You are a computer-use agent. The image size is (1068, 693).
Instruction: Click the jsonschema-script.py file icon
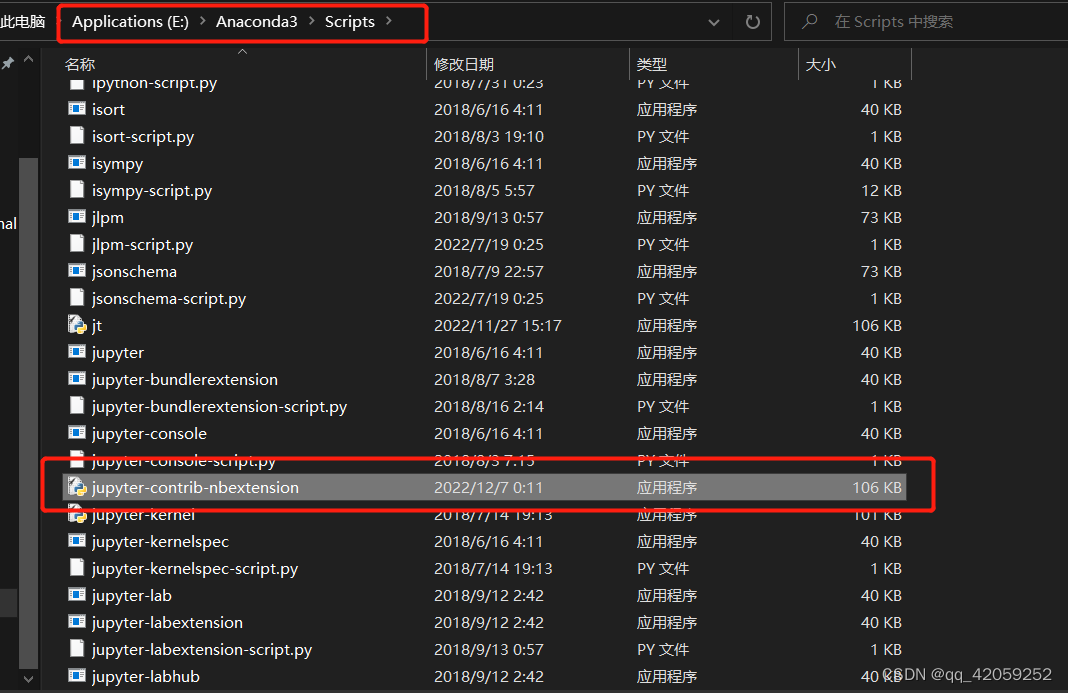point(77,298)
